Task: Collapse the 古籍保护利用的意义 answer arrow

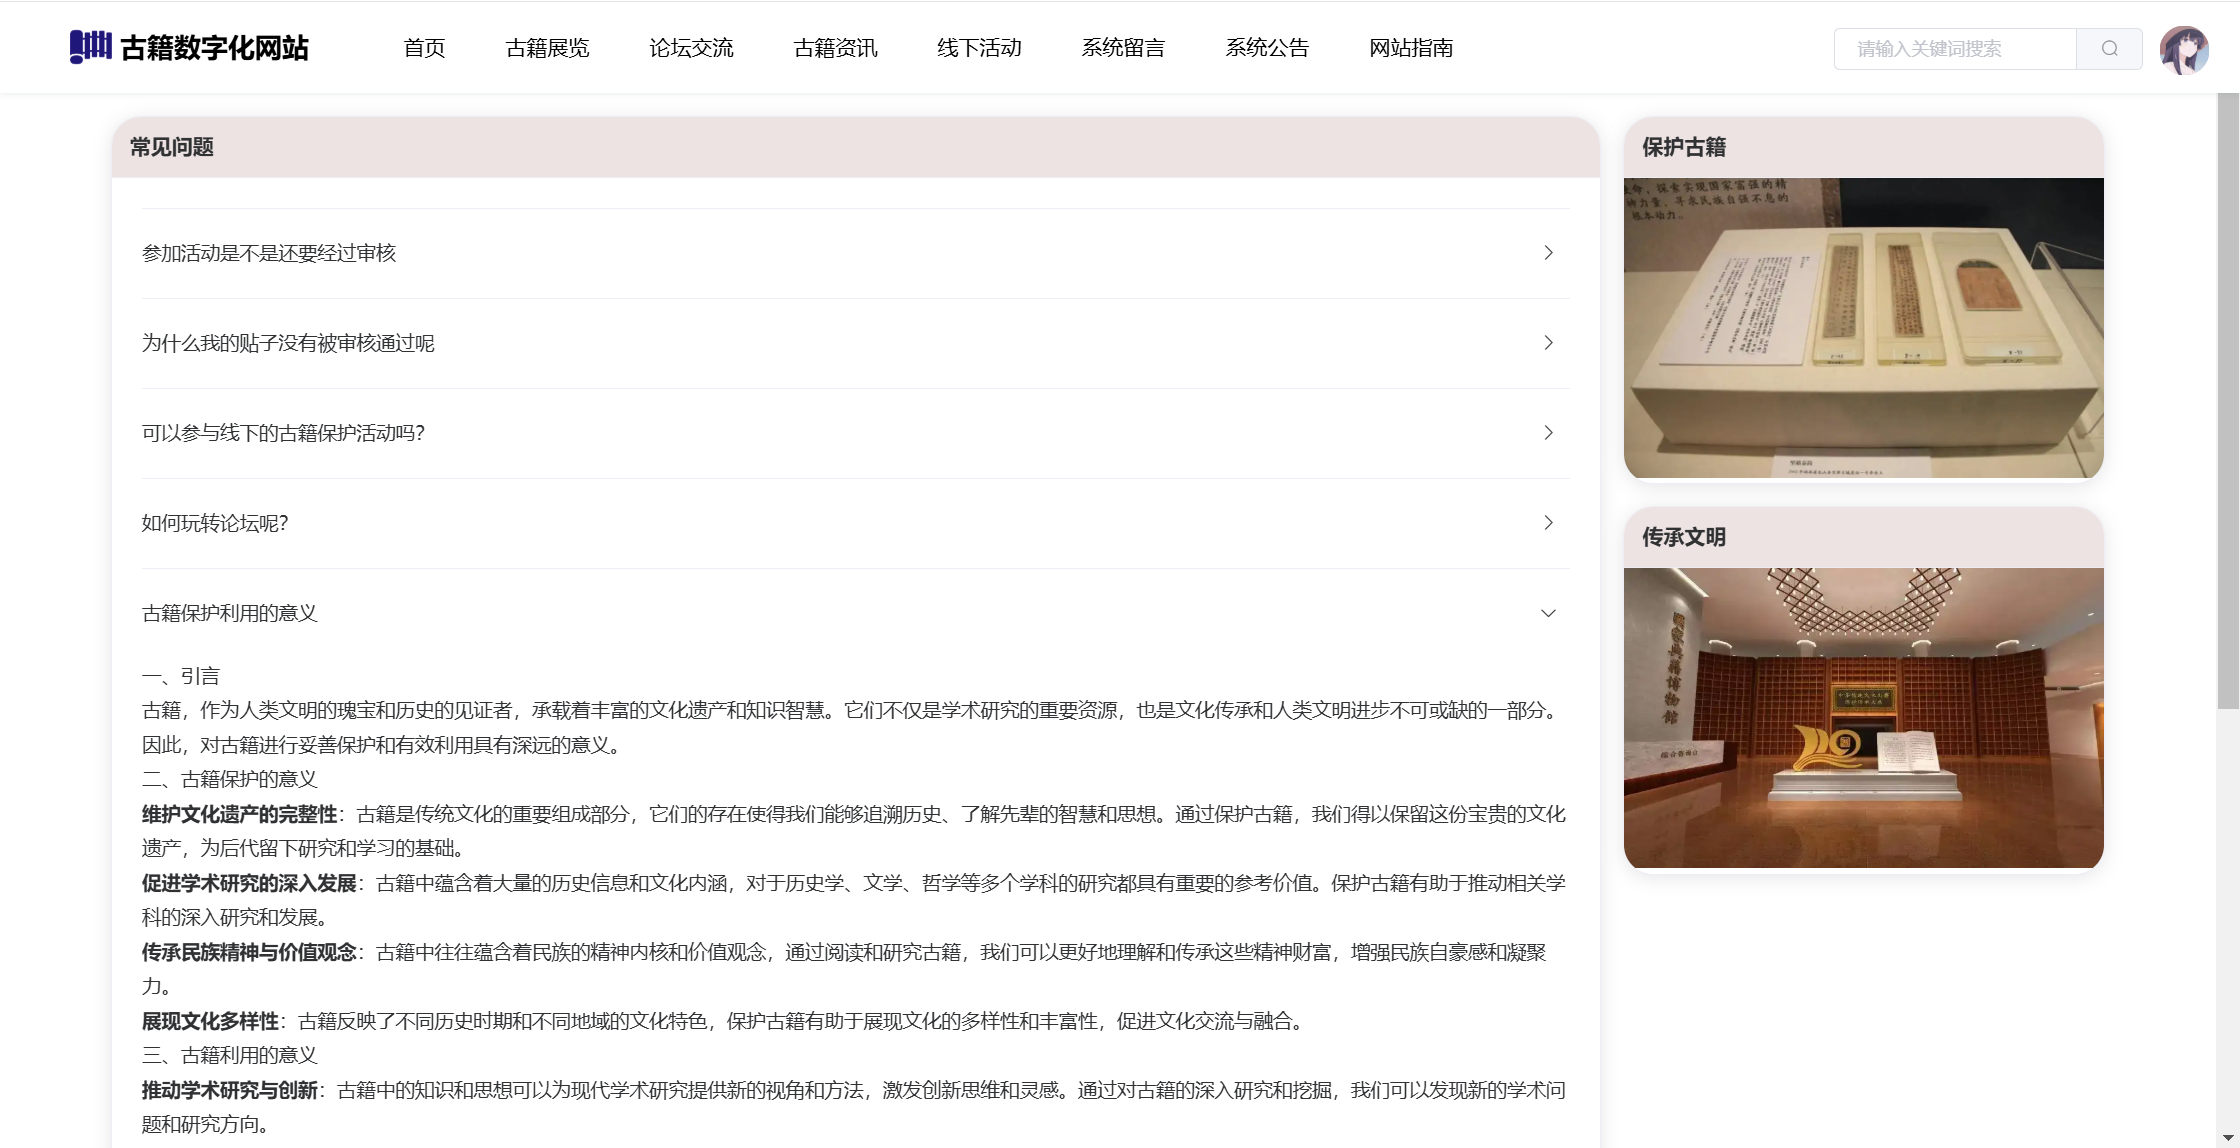Action: coord(1548,613)
